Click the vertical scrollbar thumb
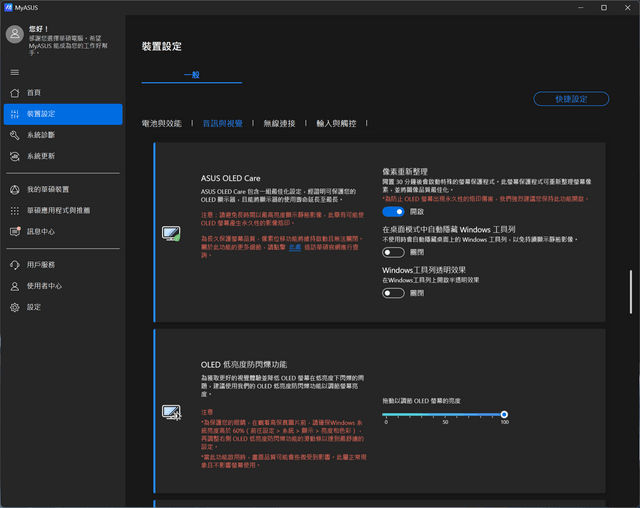 coord(631,291)
